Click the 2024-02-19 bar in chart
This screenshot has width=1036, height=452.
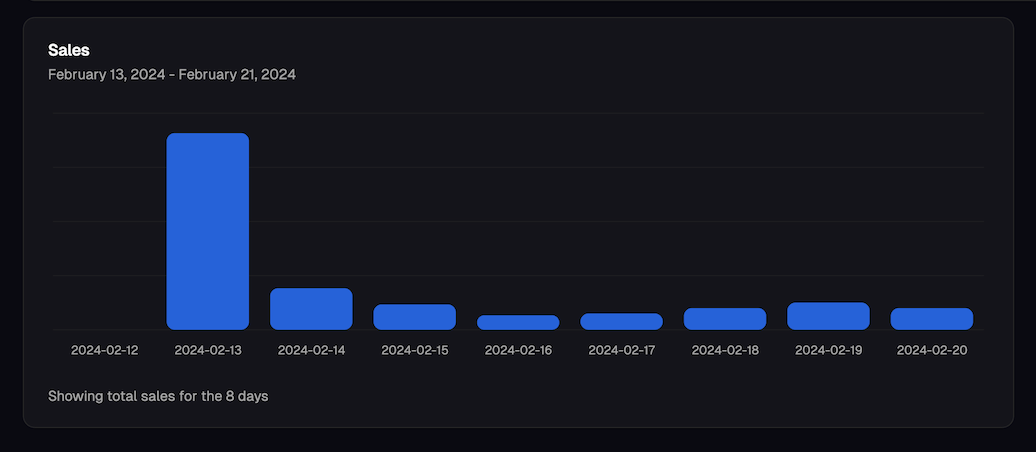coord(828,316)
